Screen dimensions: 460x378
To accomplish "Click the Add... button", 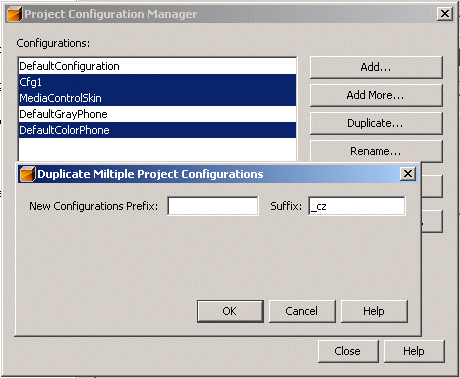I will point(376,67).
